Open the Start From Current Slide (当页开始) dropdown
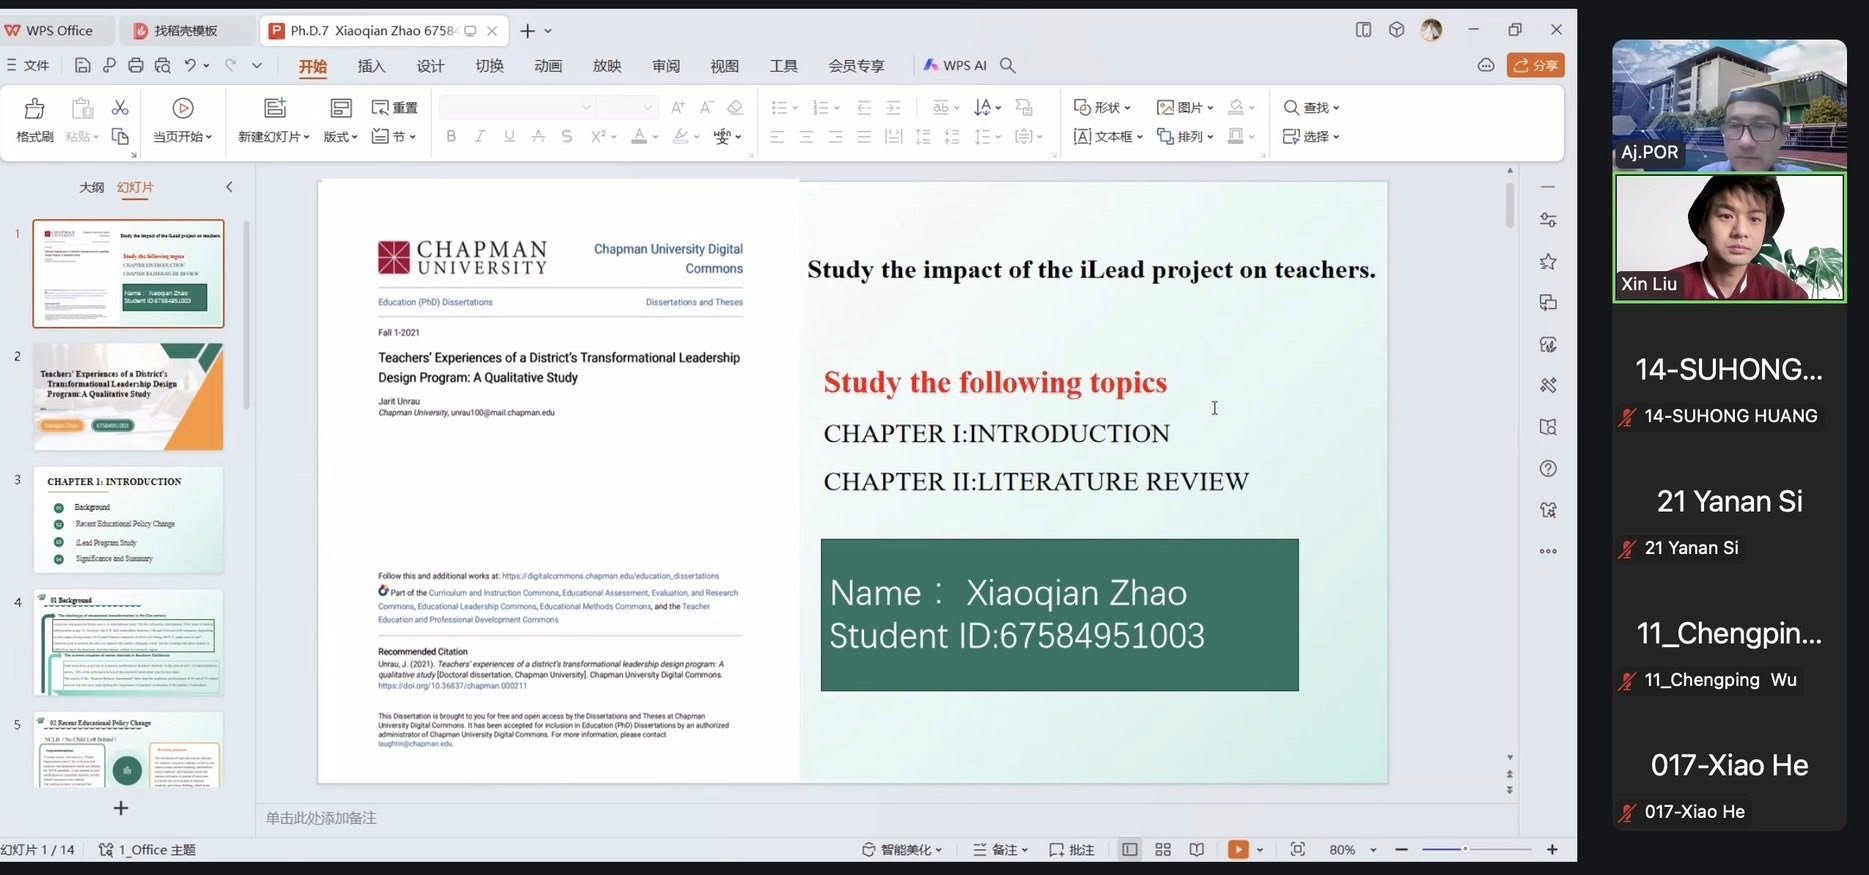 (183, 136)
